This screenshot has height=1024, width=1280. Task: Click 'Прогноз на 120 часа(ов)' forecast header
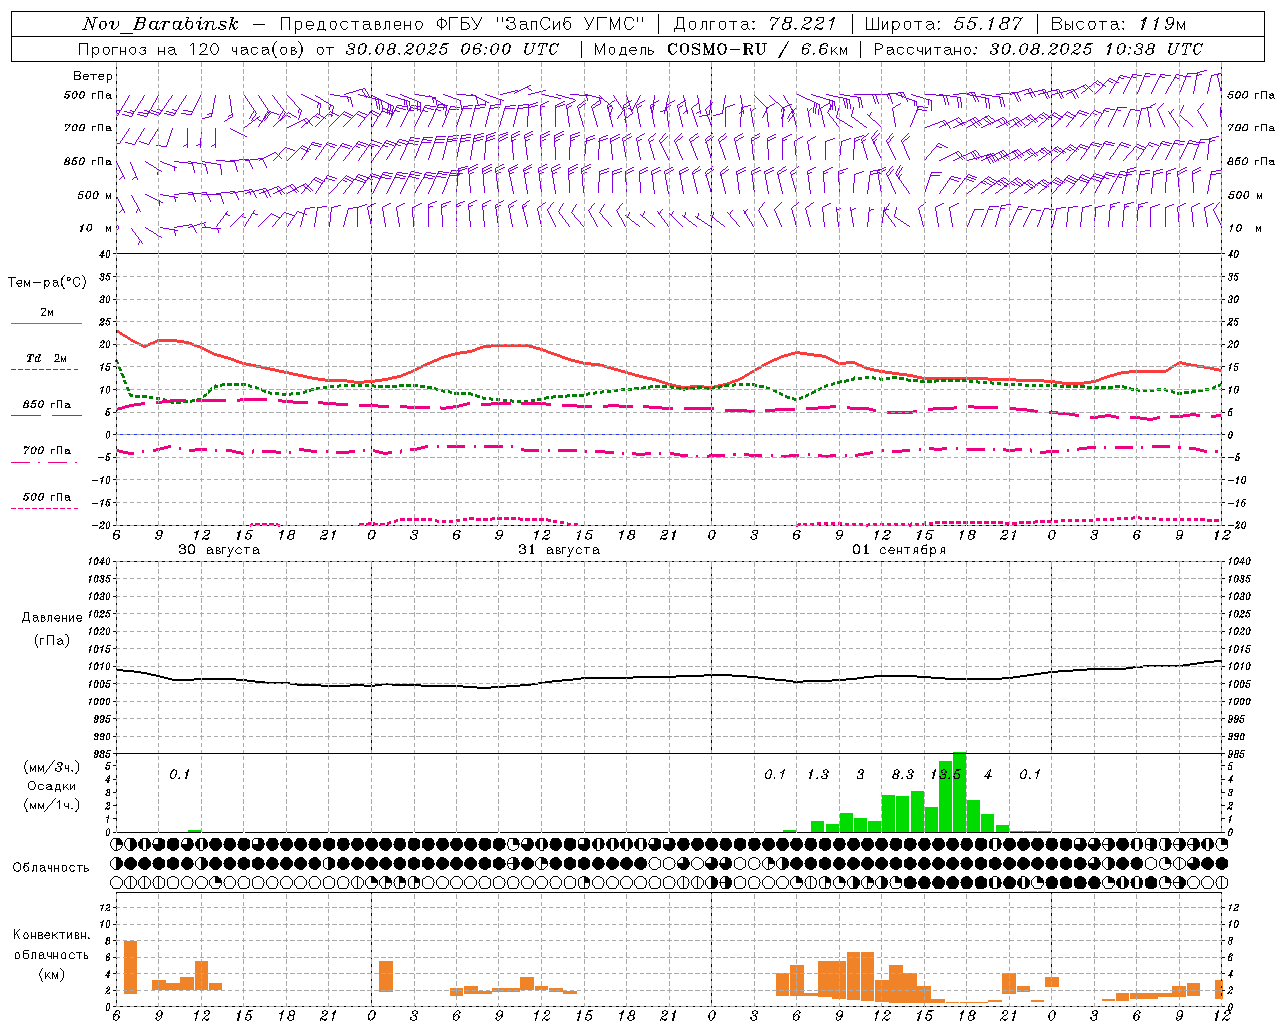coord(192,49)
